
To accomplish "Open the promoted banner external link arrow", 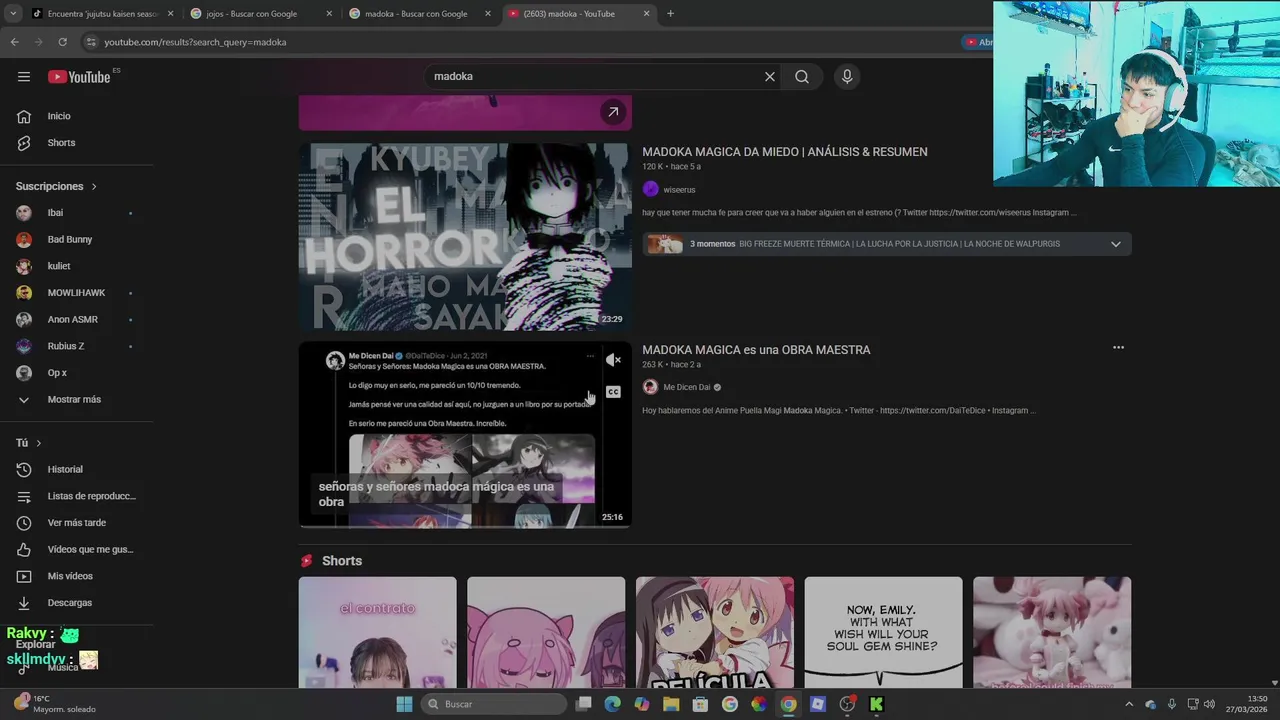I will coord(613,112).
